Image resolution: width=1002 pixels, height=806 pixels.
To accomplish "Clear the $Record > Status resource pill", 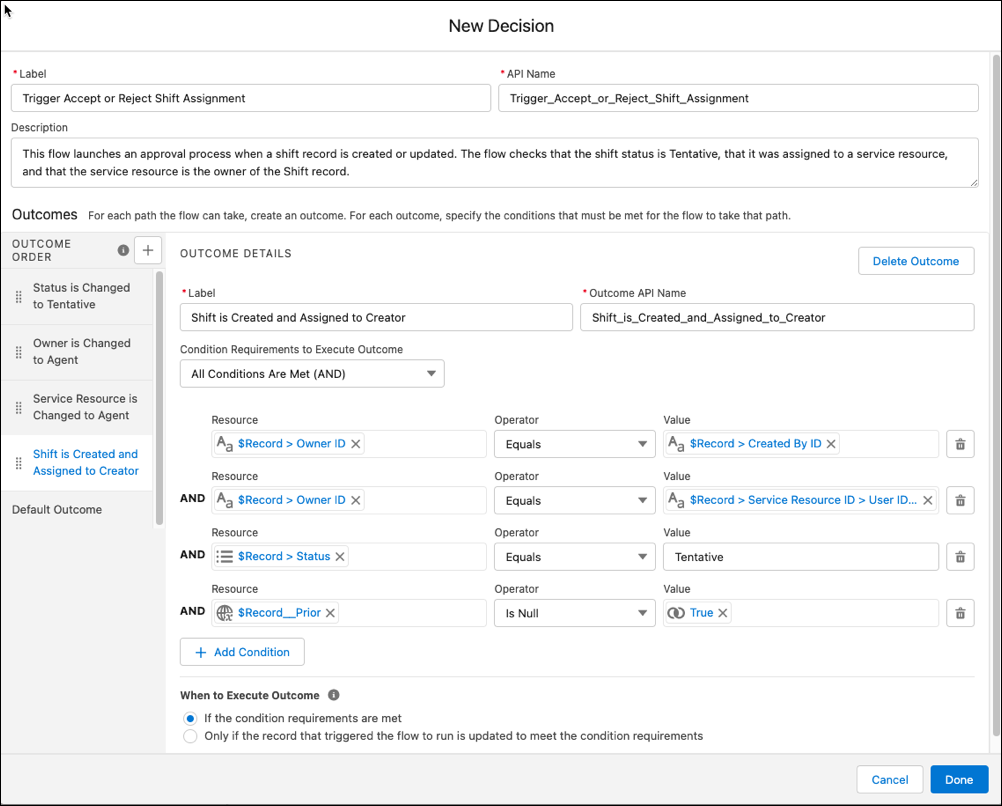I will (340, 557).
